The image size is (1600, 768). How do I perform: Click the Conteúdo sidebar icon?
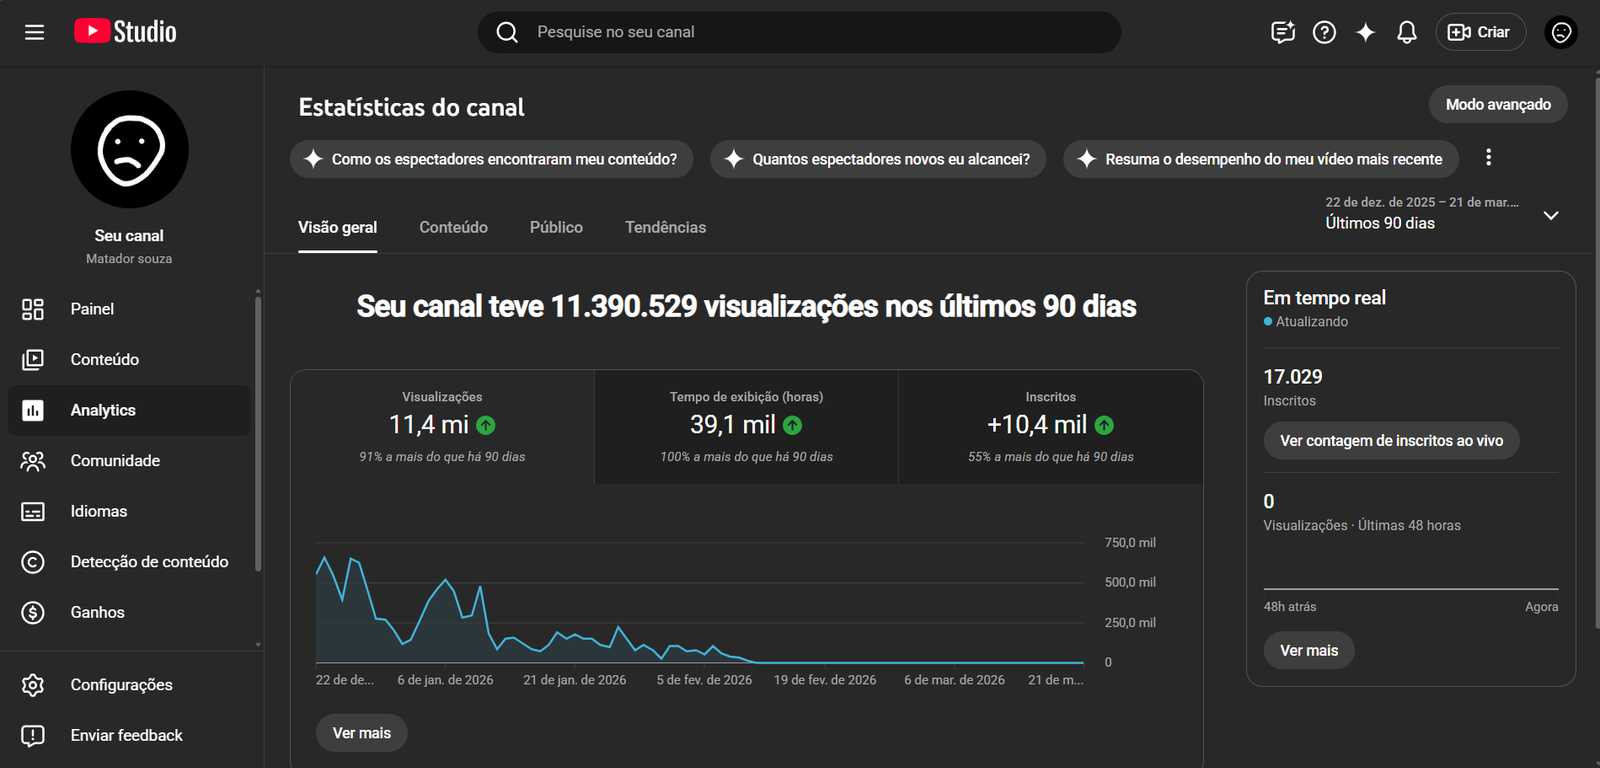pyautogui.click(x=33, y=359)
